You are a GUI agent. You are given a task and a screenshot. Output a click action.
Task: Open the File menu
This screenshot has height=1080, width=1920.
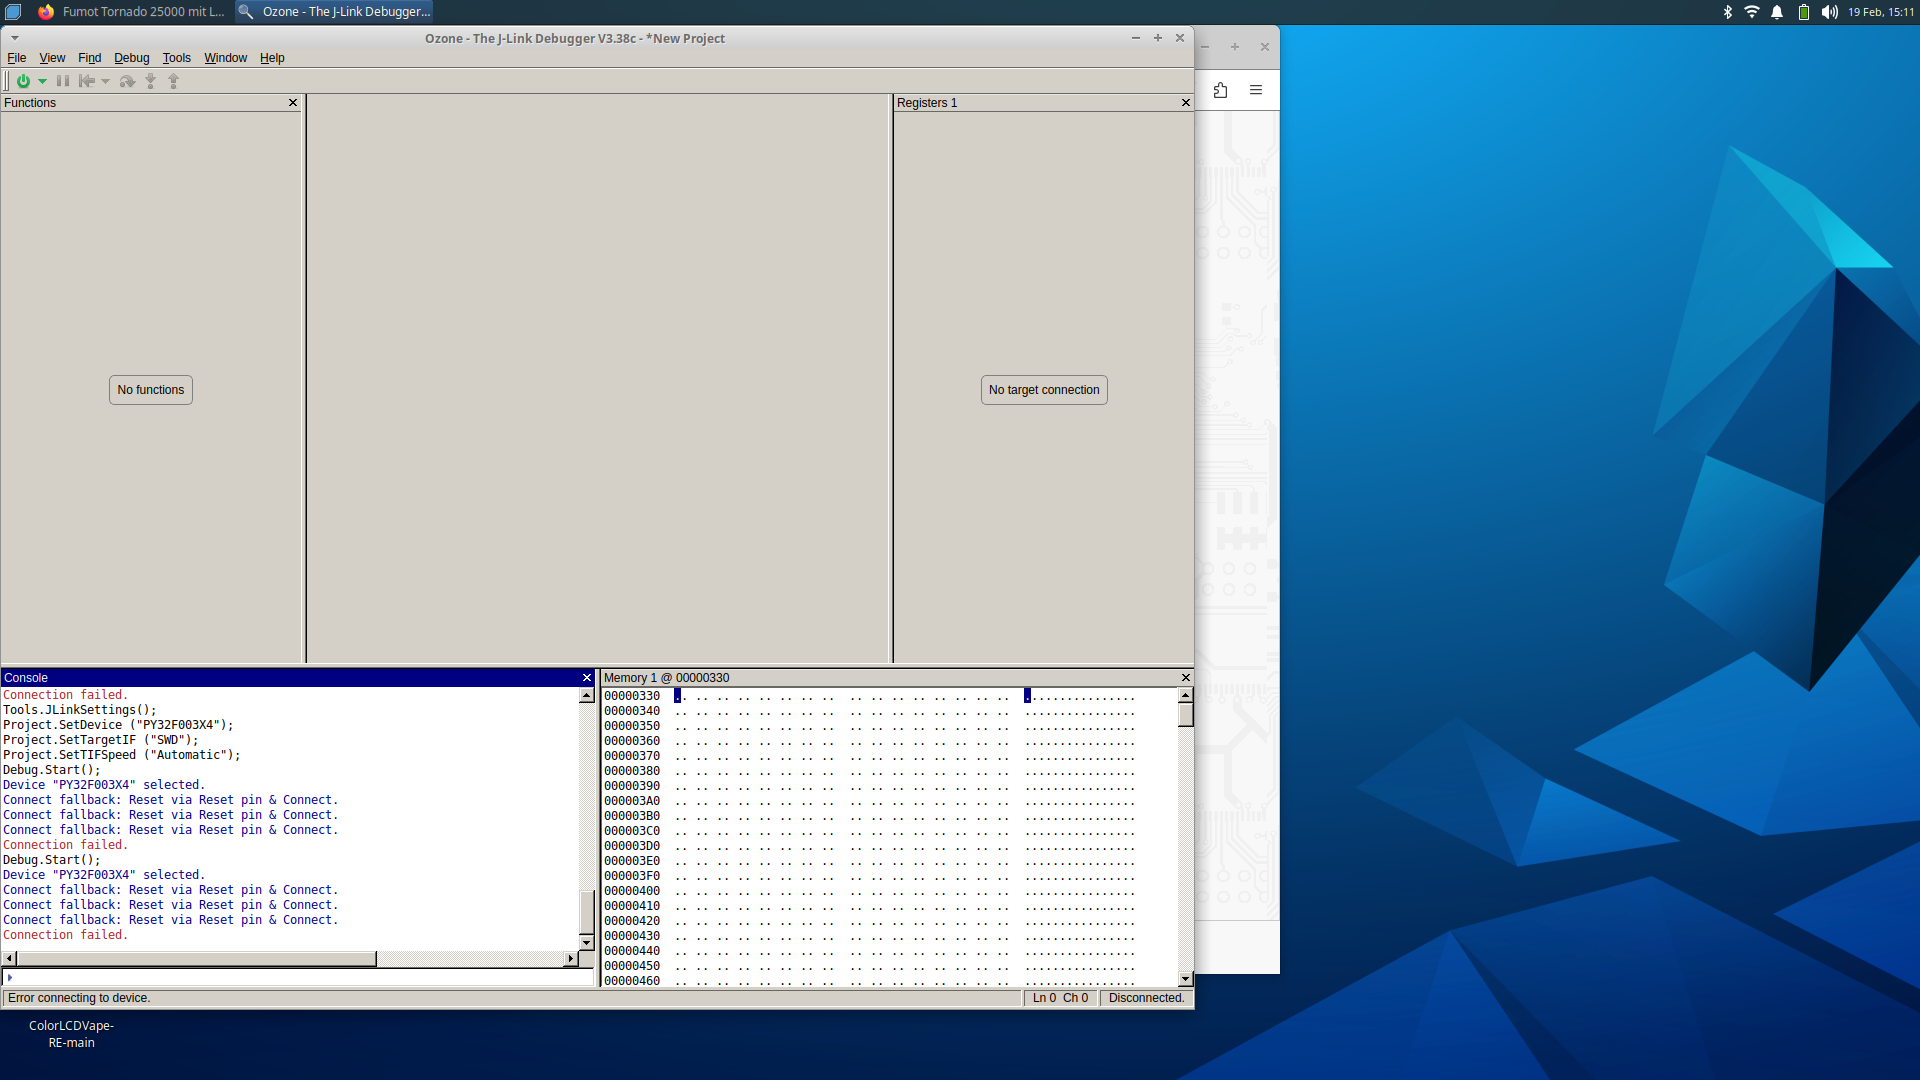pyautogui.click(x=16, y=58)
